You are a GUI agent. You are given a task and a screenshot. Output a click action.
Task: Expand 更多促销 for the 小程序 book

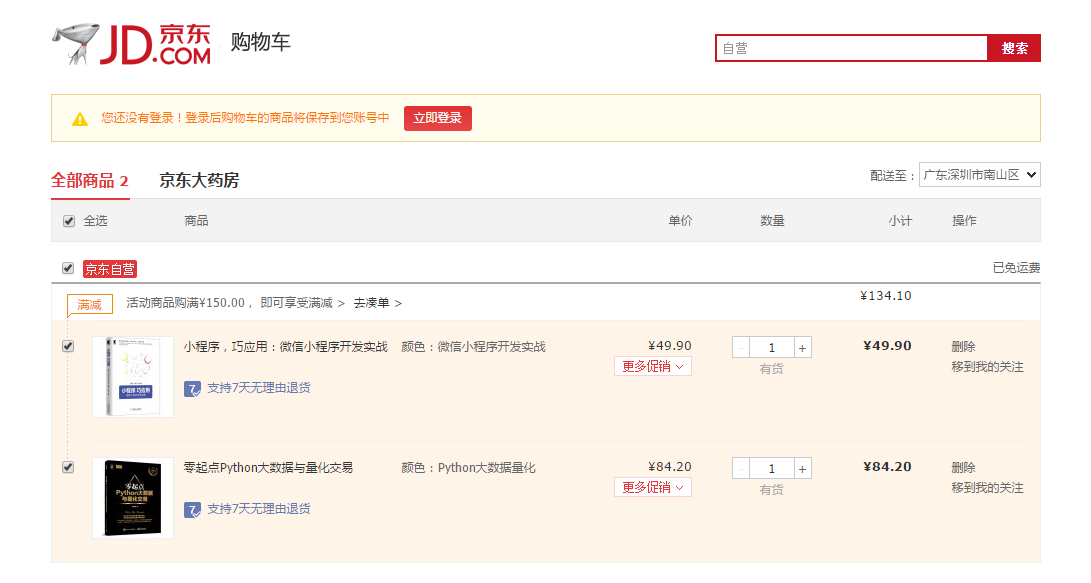652,366
